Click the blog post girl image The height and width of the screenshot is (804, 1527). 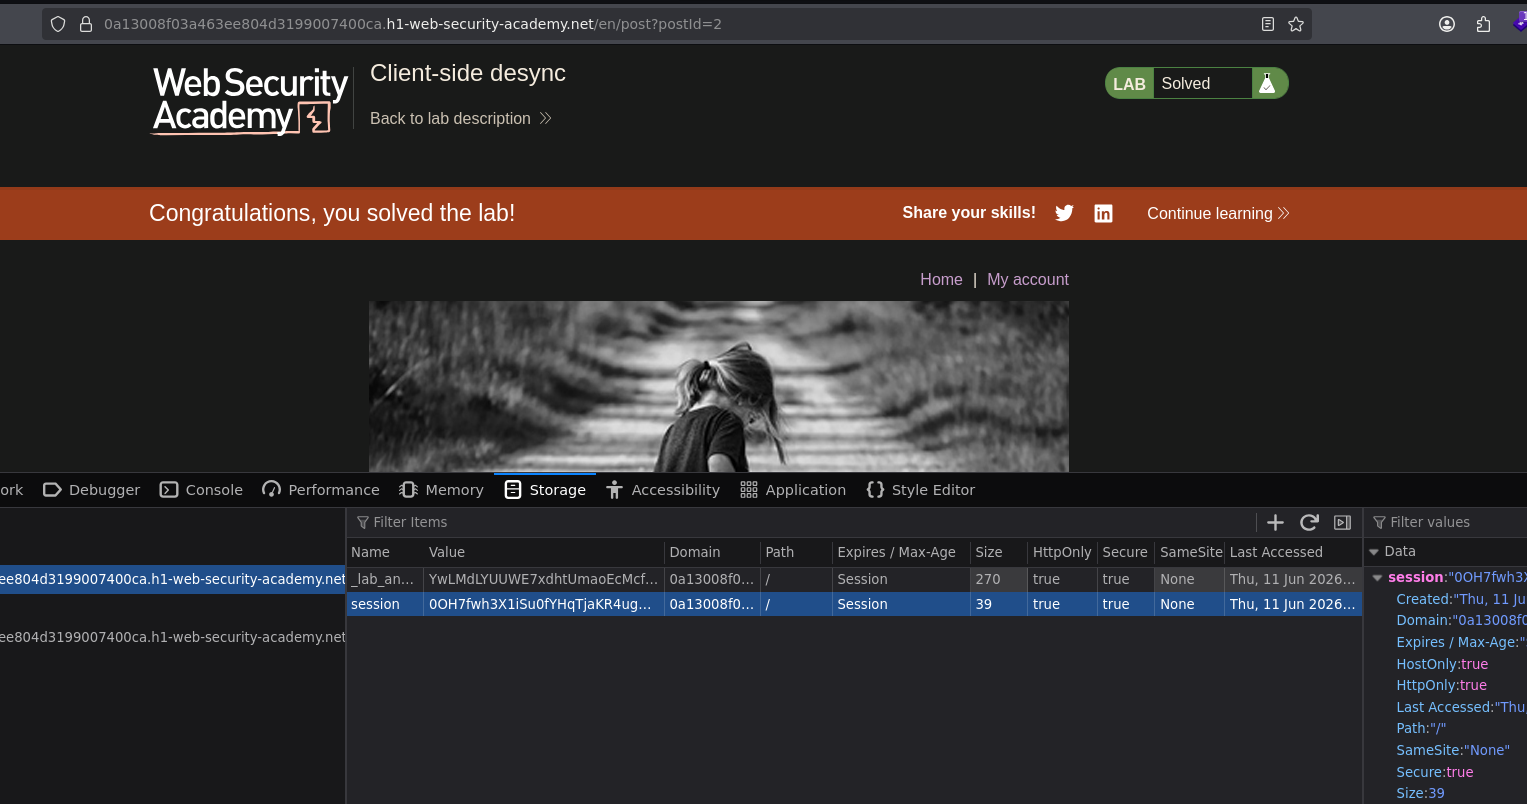[719, 386]
